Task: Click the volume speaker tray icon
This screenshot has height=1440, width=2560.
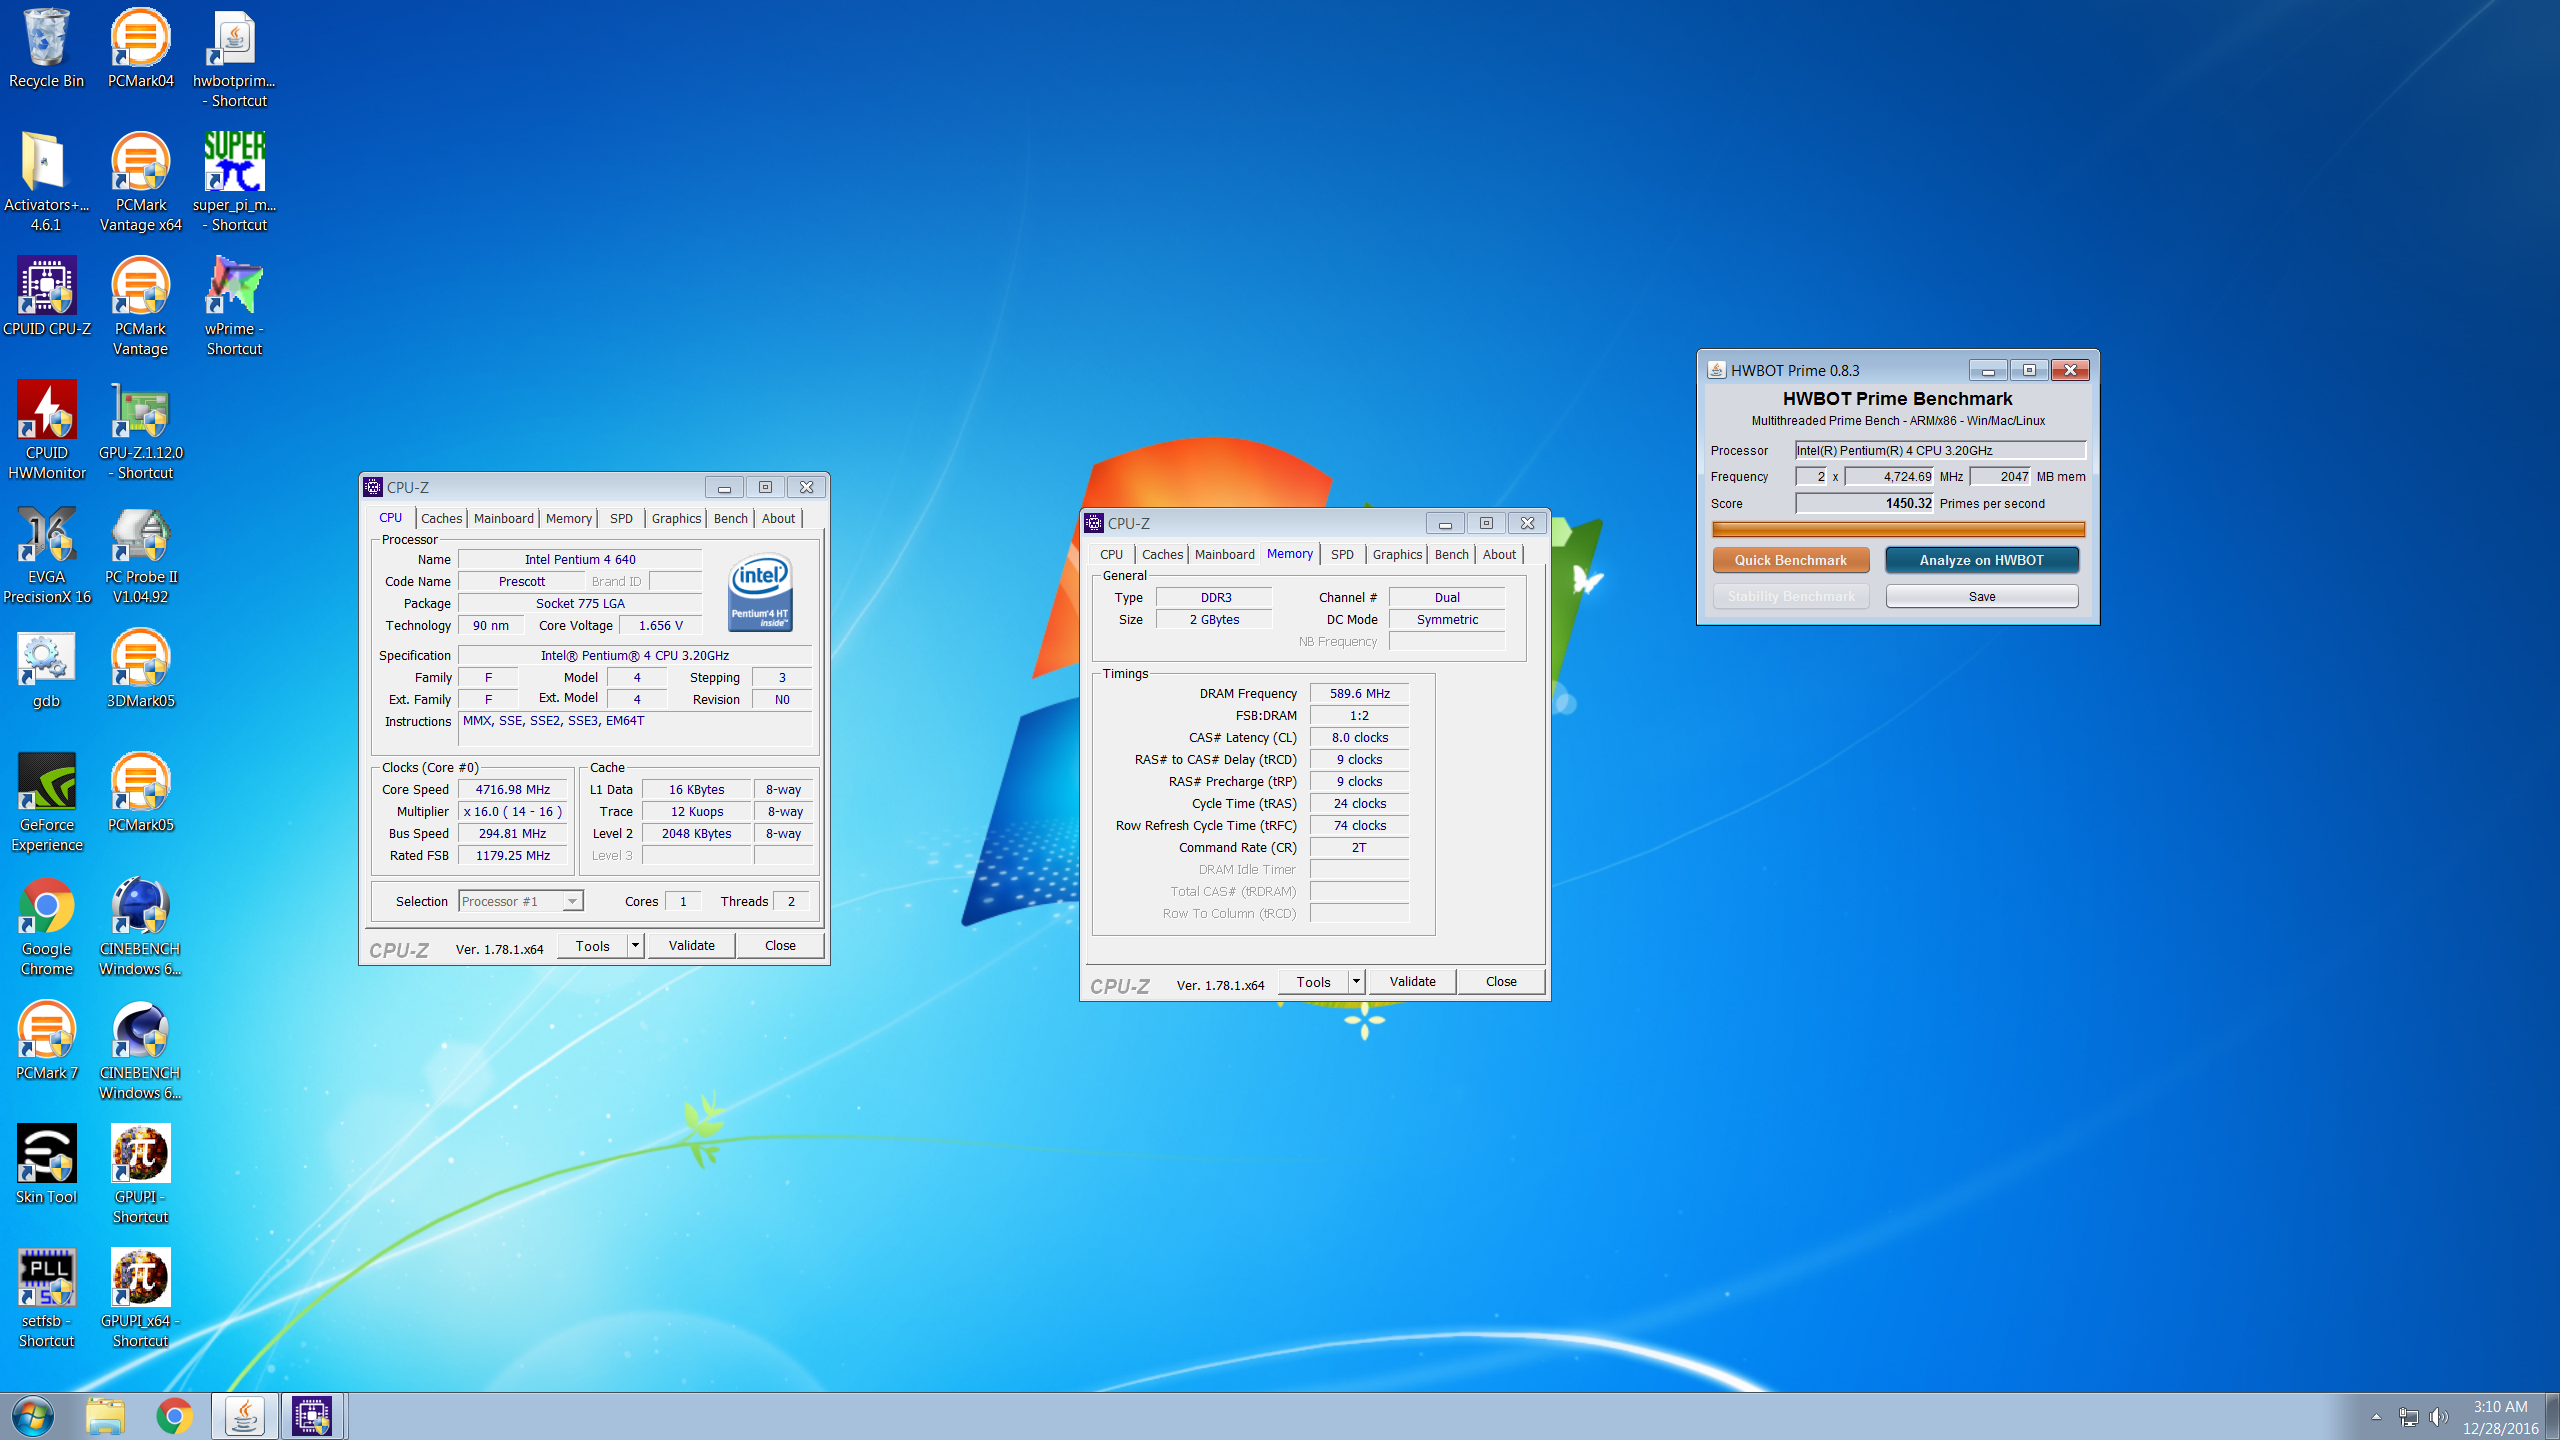Action: [x=2439, y=1417]
